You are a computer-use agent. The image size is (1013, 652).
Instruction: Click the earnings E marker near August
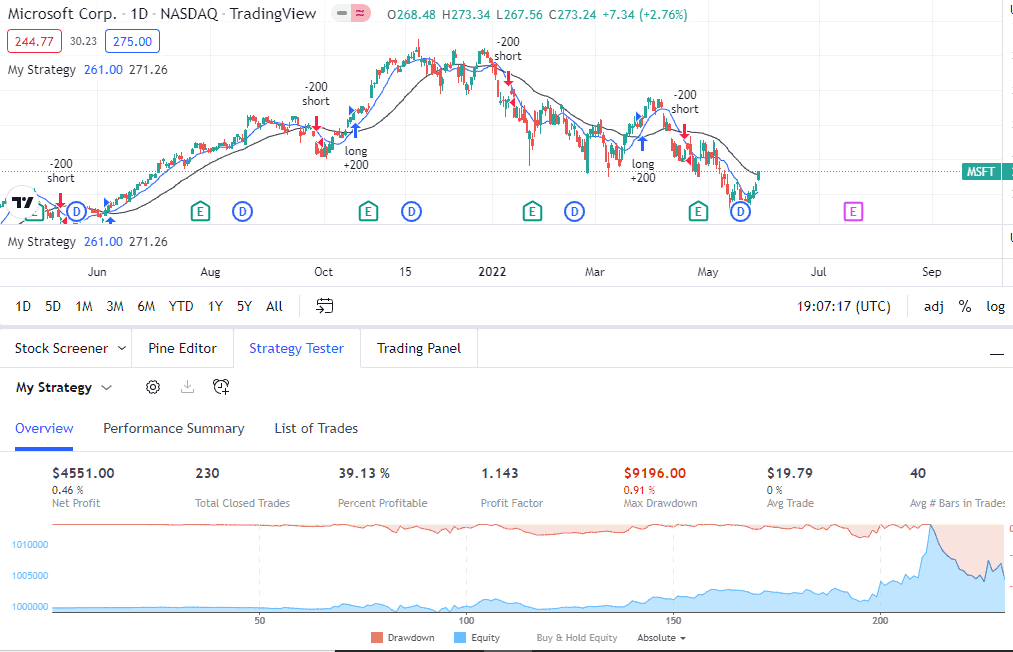tap(200, 211)
